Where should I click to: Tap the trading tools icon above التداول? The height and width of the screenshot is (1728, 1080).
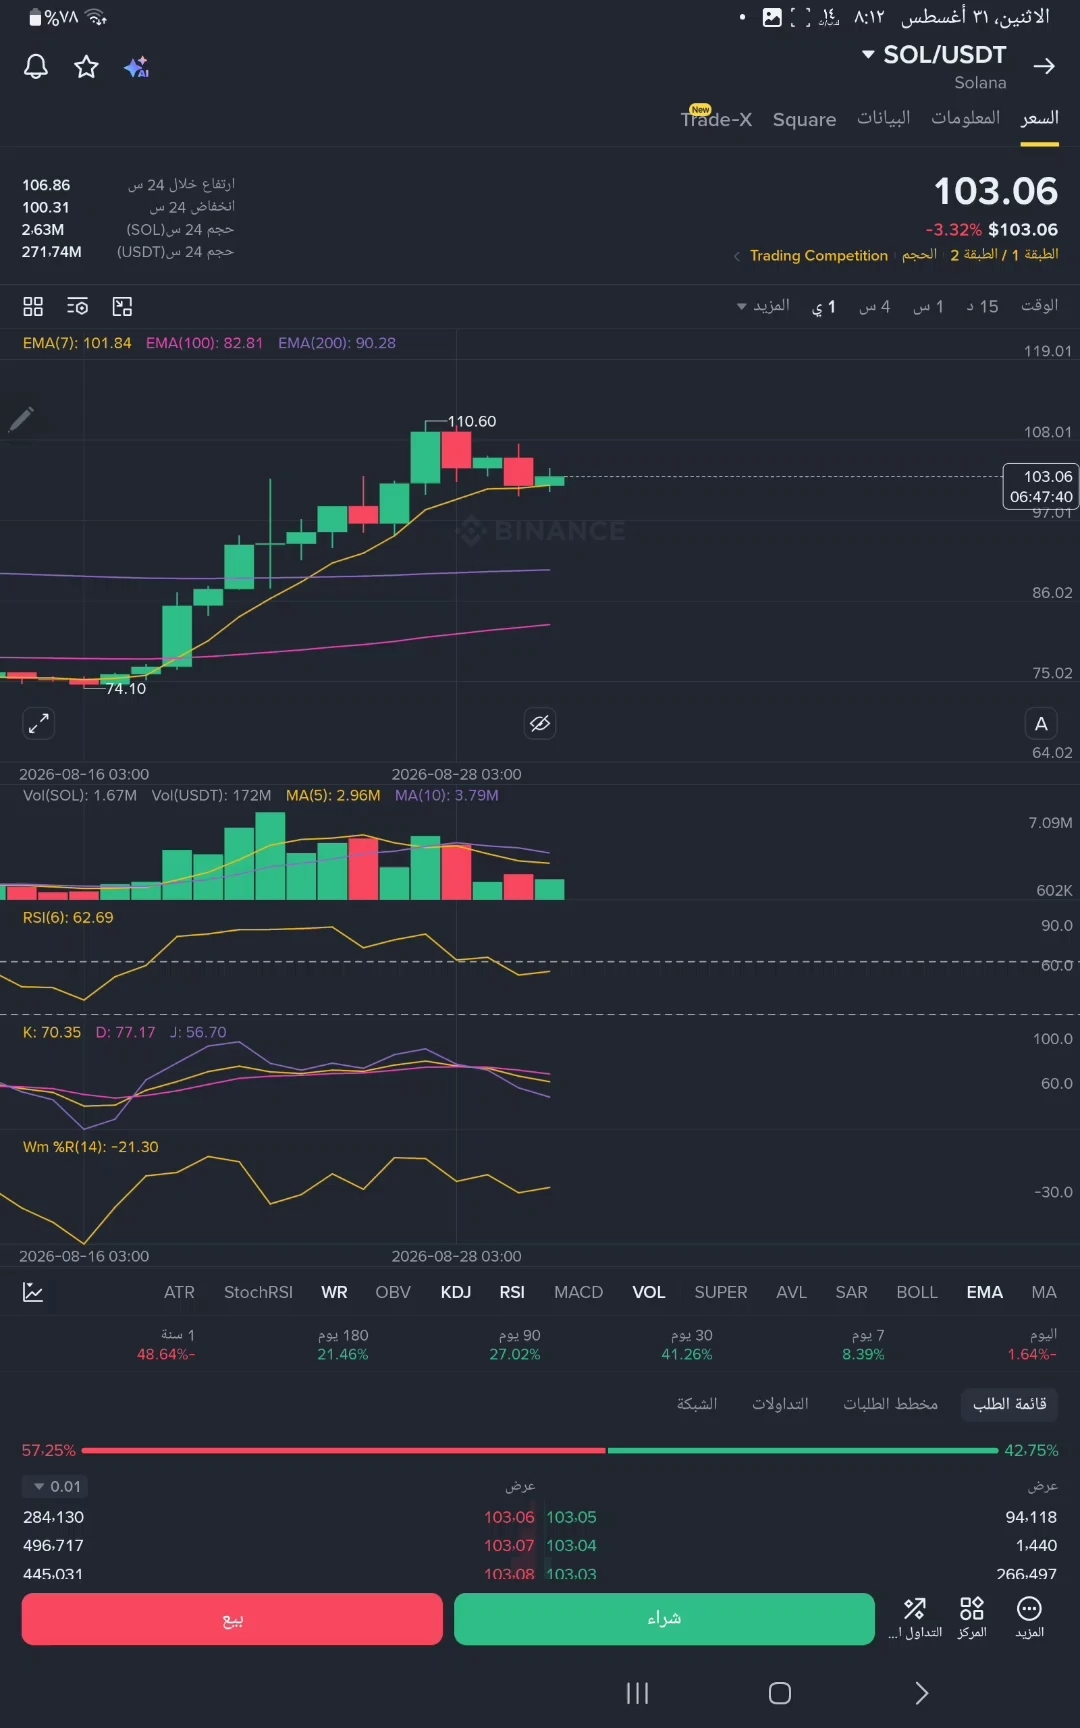tap(915, 1608)
